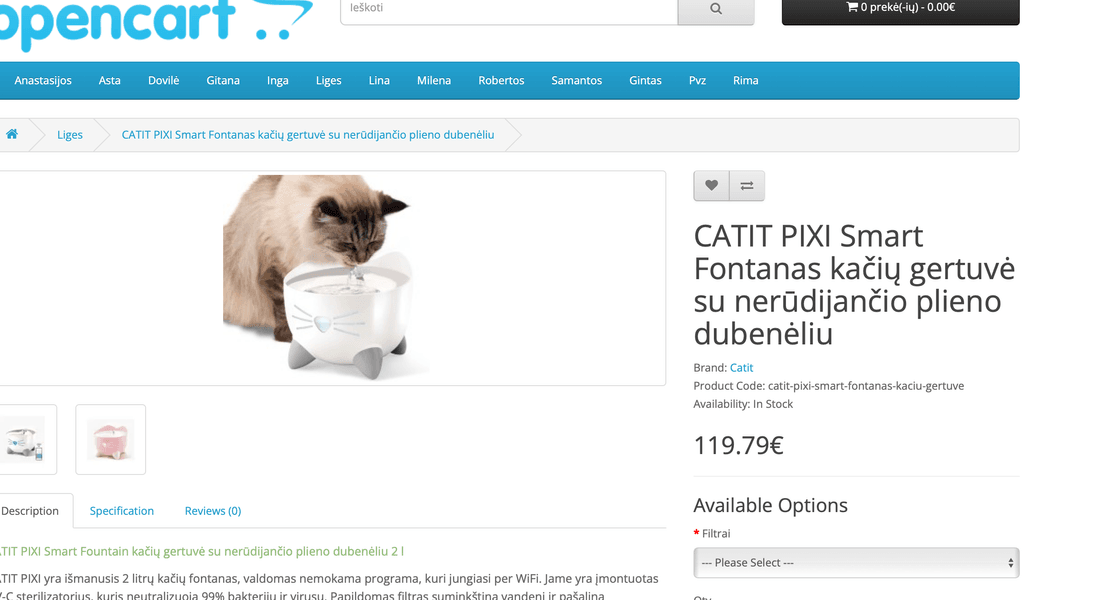Open the pink fountain thumbnail image
1097x600 pixels.
(x=111, y=439)
